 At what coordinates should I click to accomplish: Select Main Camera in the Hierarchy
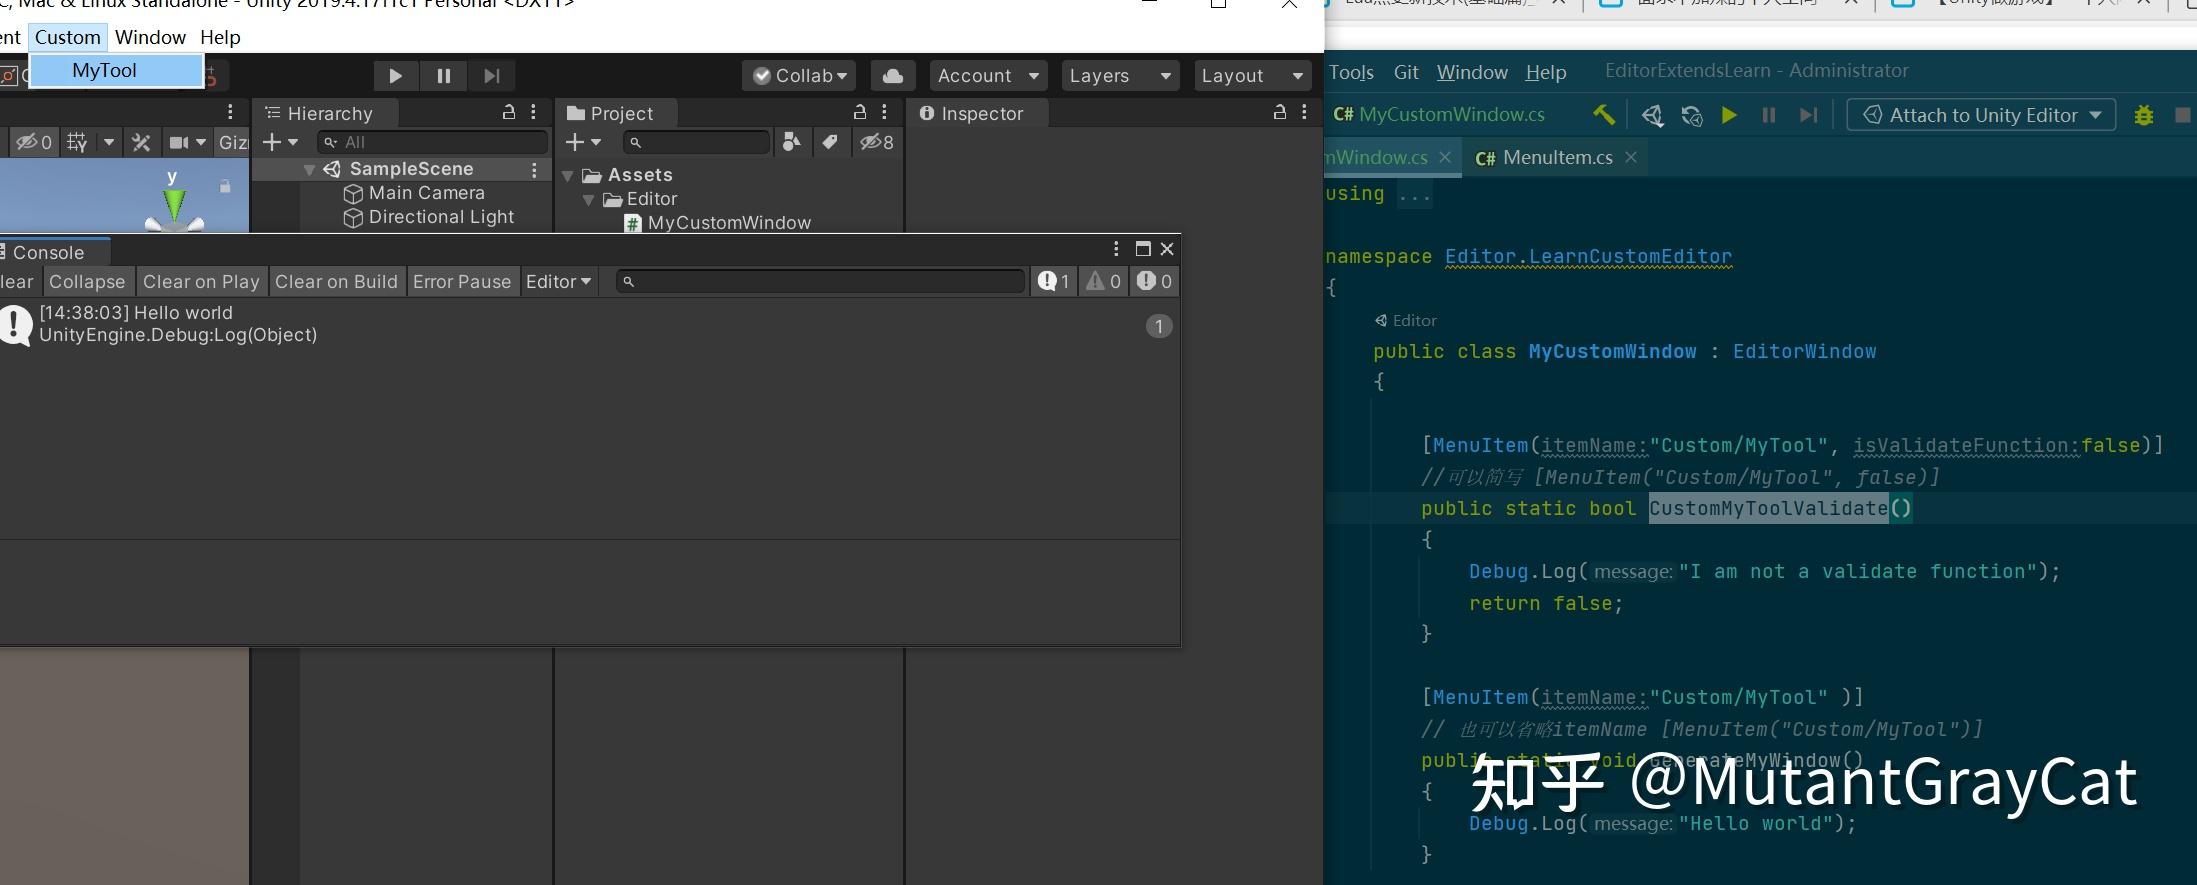[x=426, y=193]
